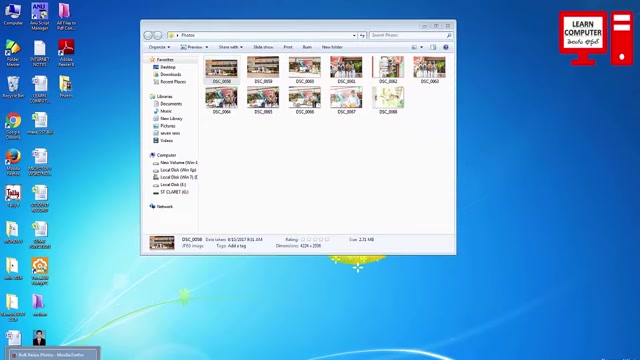
Task: Open the Share with dropdown
Action: [231, 47]
